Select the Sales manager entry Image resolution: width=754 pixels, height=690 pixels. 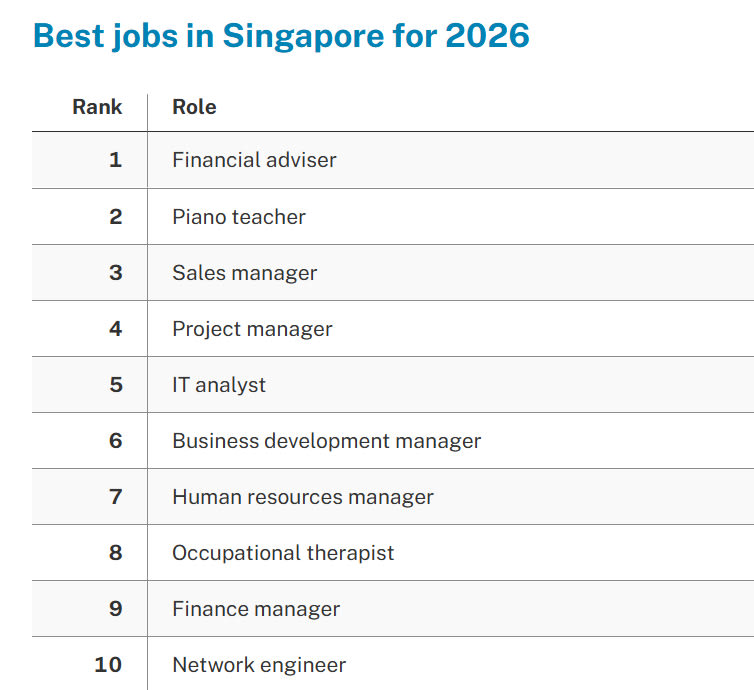click(244, 273)
